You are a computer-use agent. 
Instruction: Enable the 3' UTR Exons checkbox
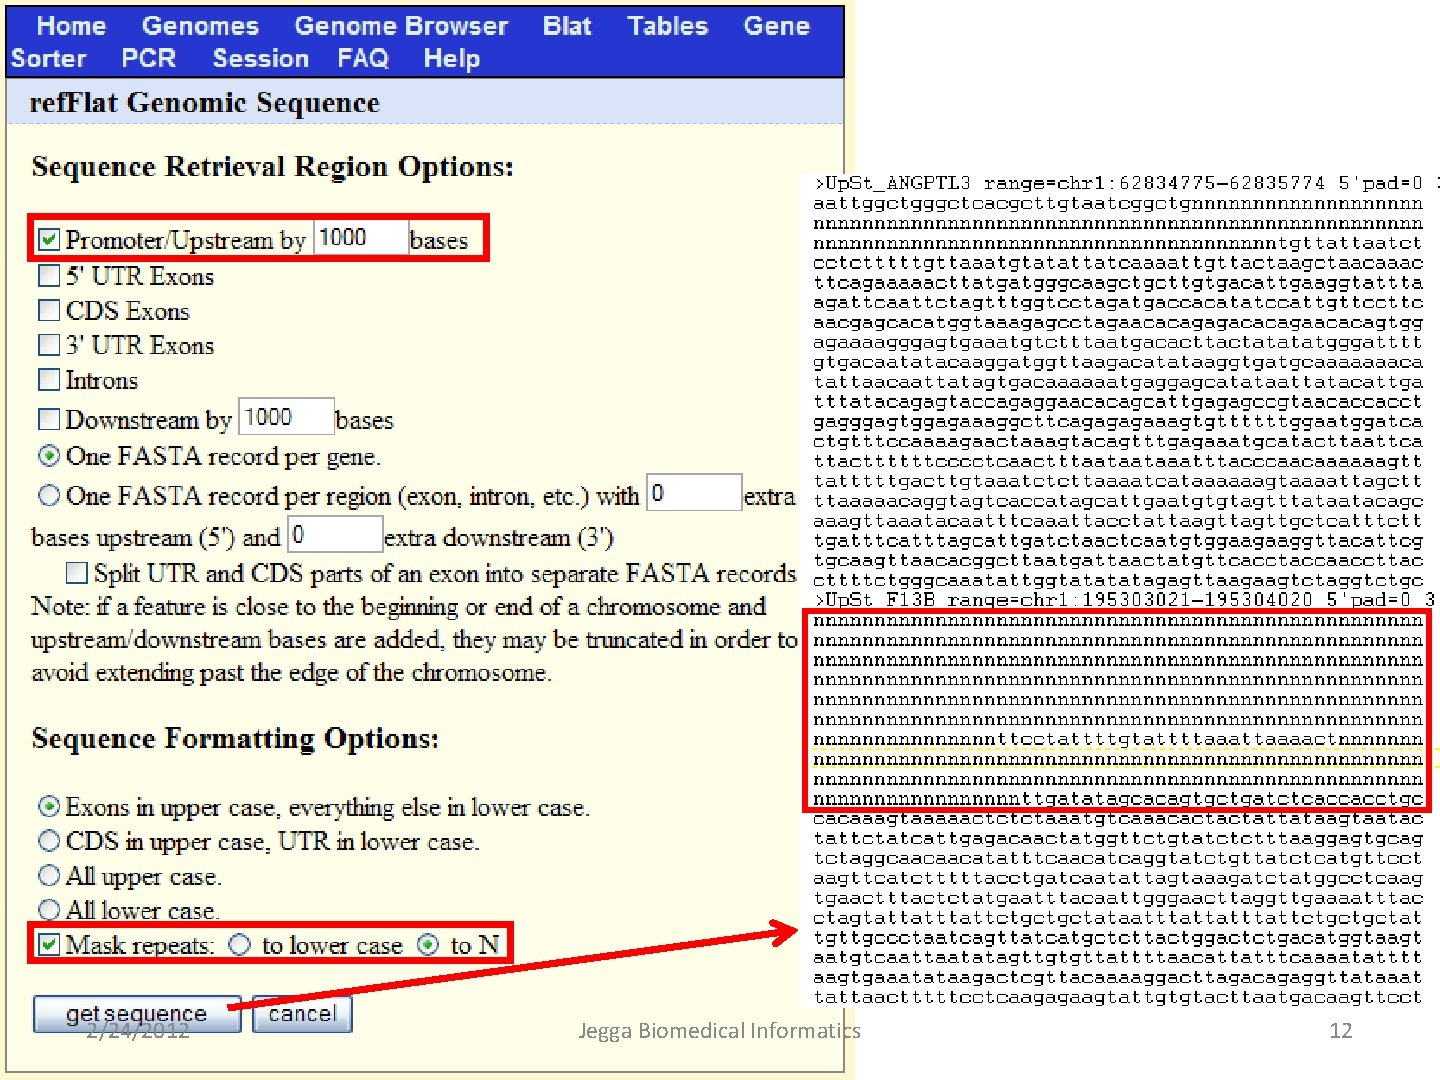tap(49, 345)
